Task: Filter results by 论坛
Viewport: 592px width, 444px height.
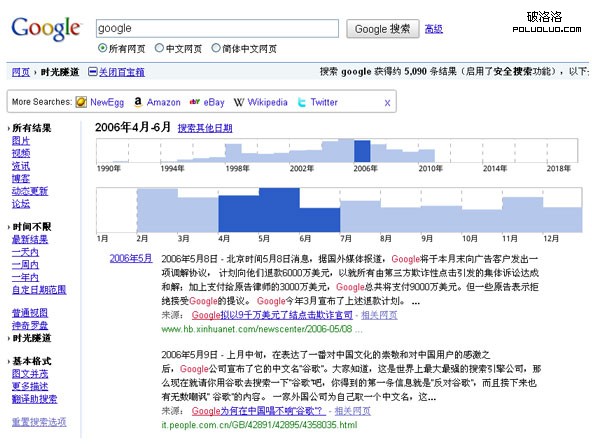Action: tap(21, 204)
